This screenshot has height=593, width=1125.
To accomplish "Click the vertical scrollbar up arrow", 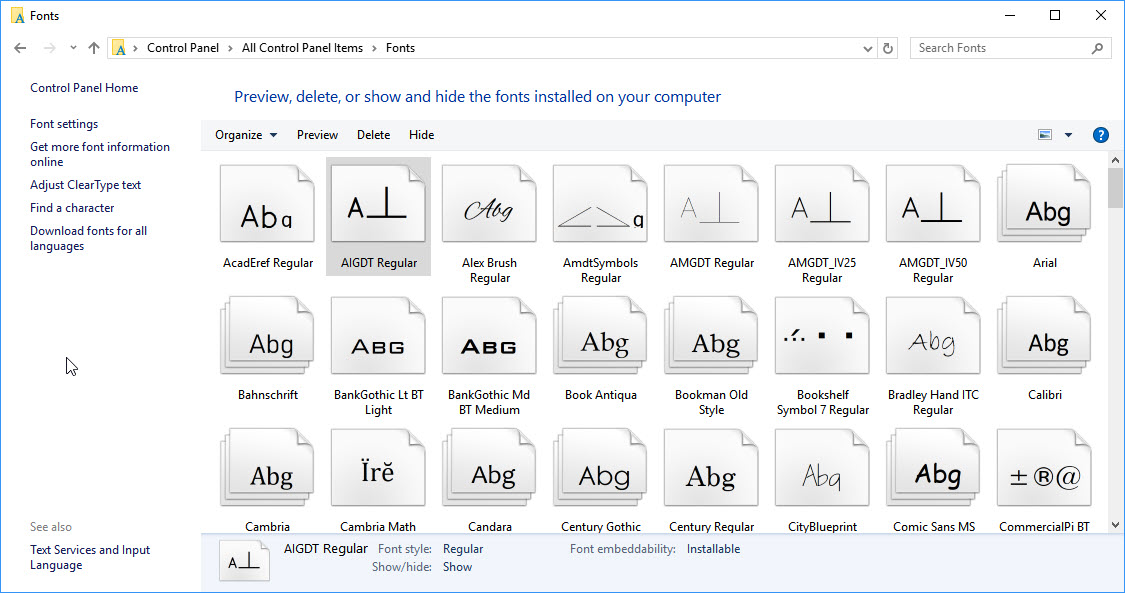I will click(x=1115, y=160).
